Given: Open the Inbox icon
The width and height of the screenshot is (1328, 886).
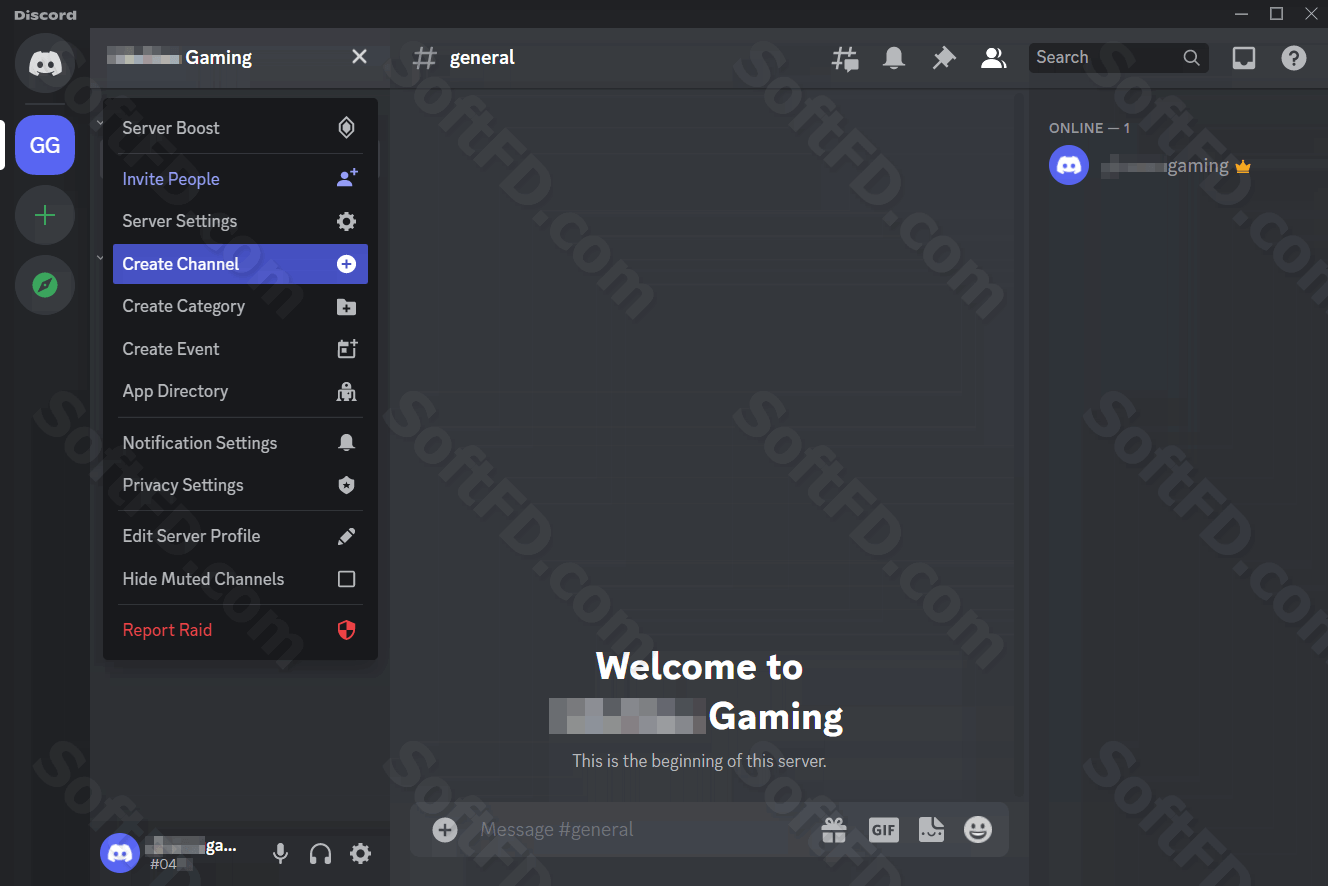Looking at the screenshot, I should tap(1243, 58).
